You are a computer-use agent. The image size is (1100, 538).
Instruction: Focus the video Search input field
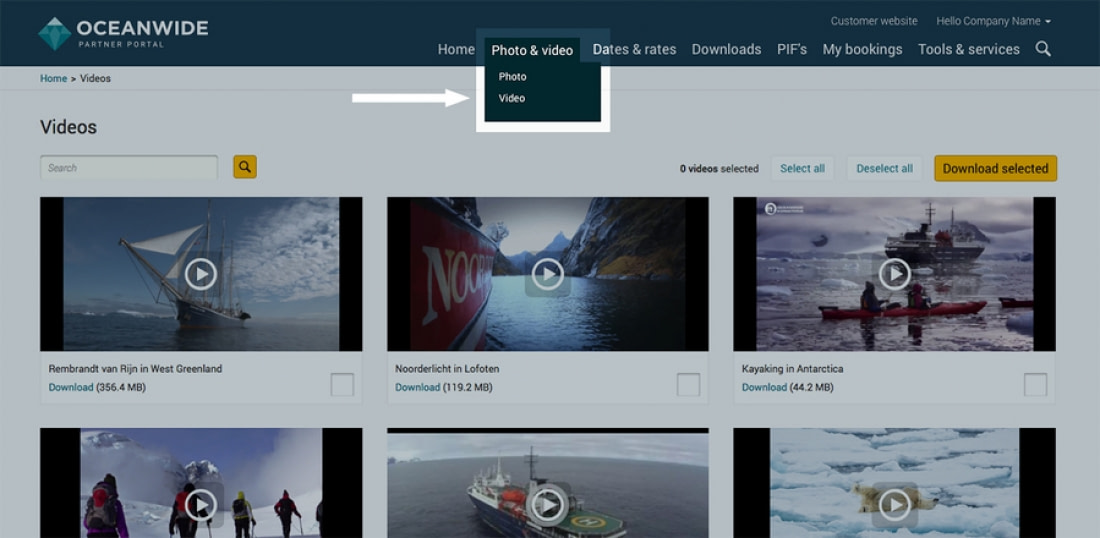[x=129, y=168]
